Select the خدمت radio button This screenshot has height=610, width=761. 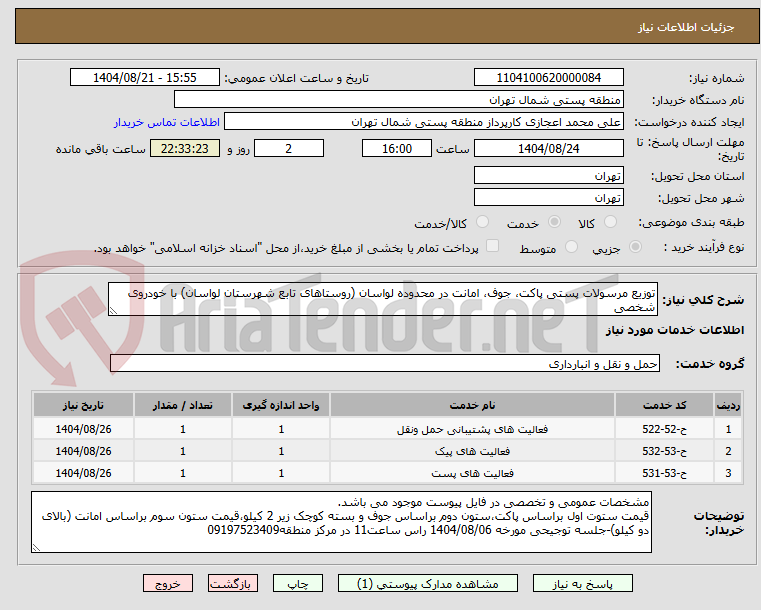click(x=554, y=222)
